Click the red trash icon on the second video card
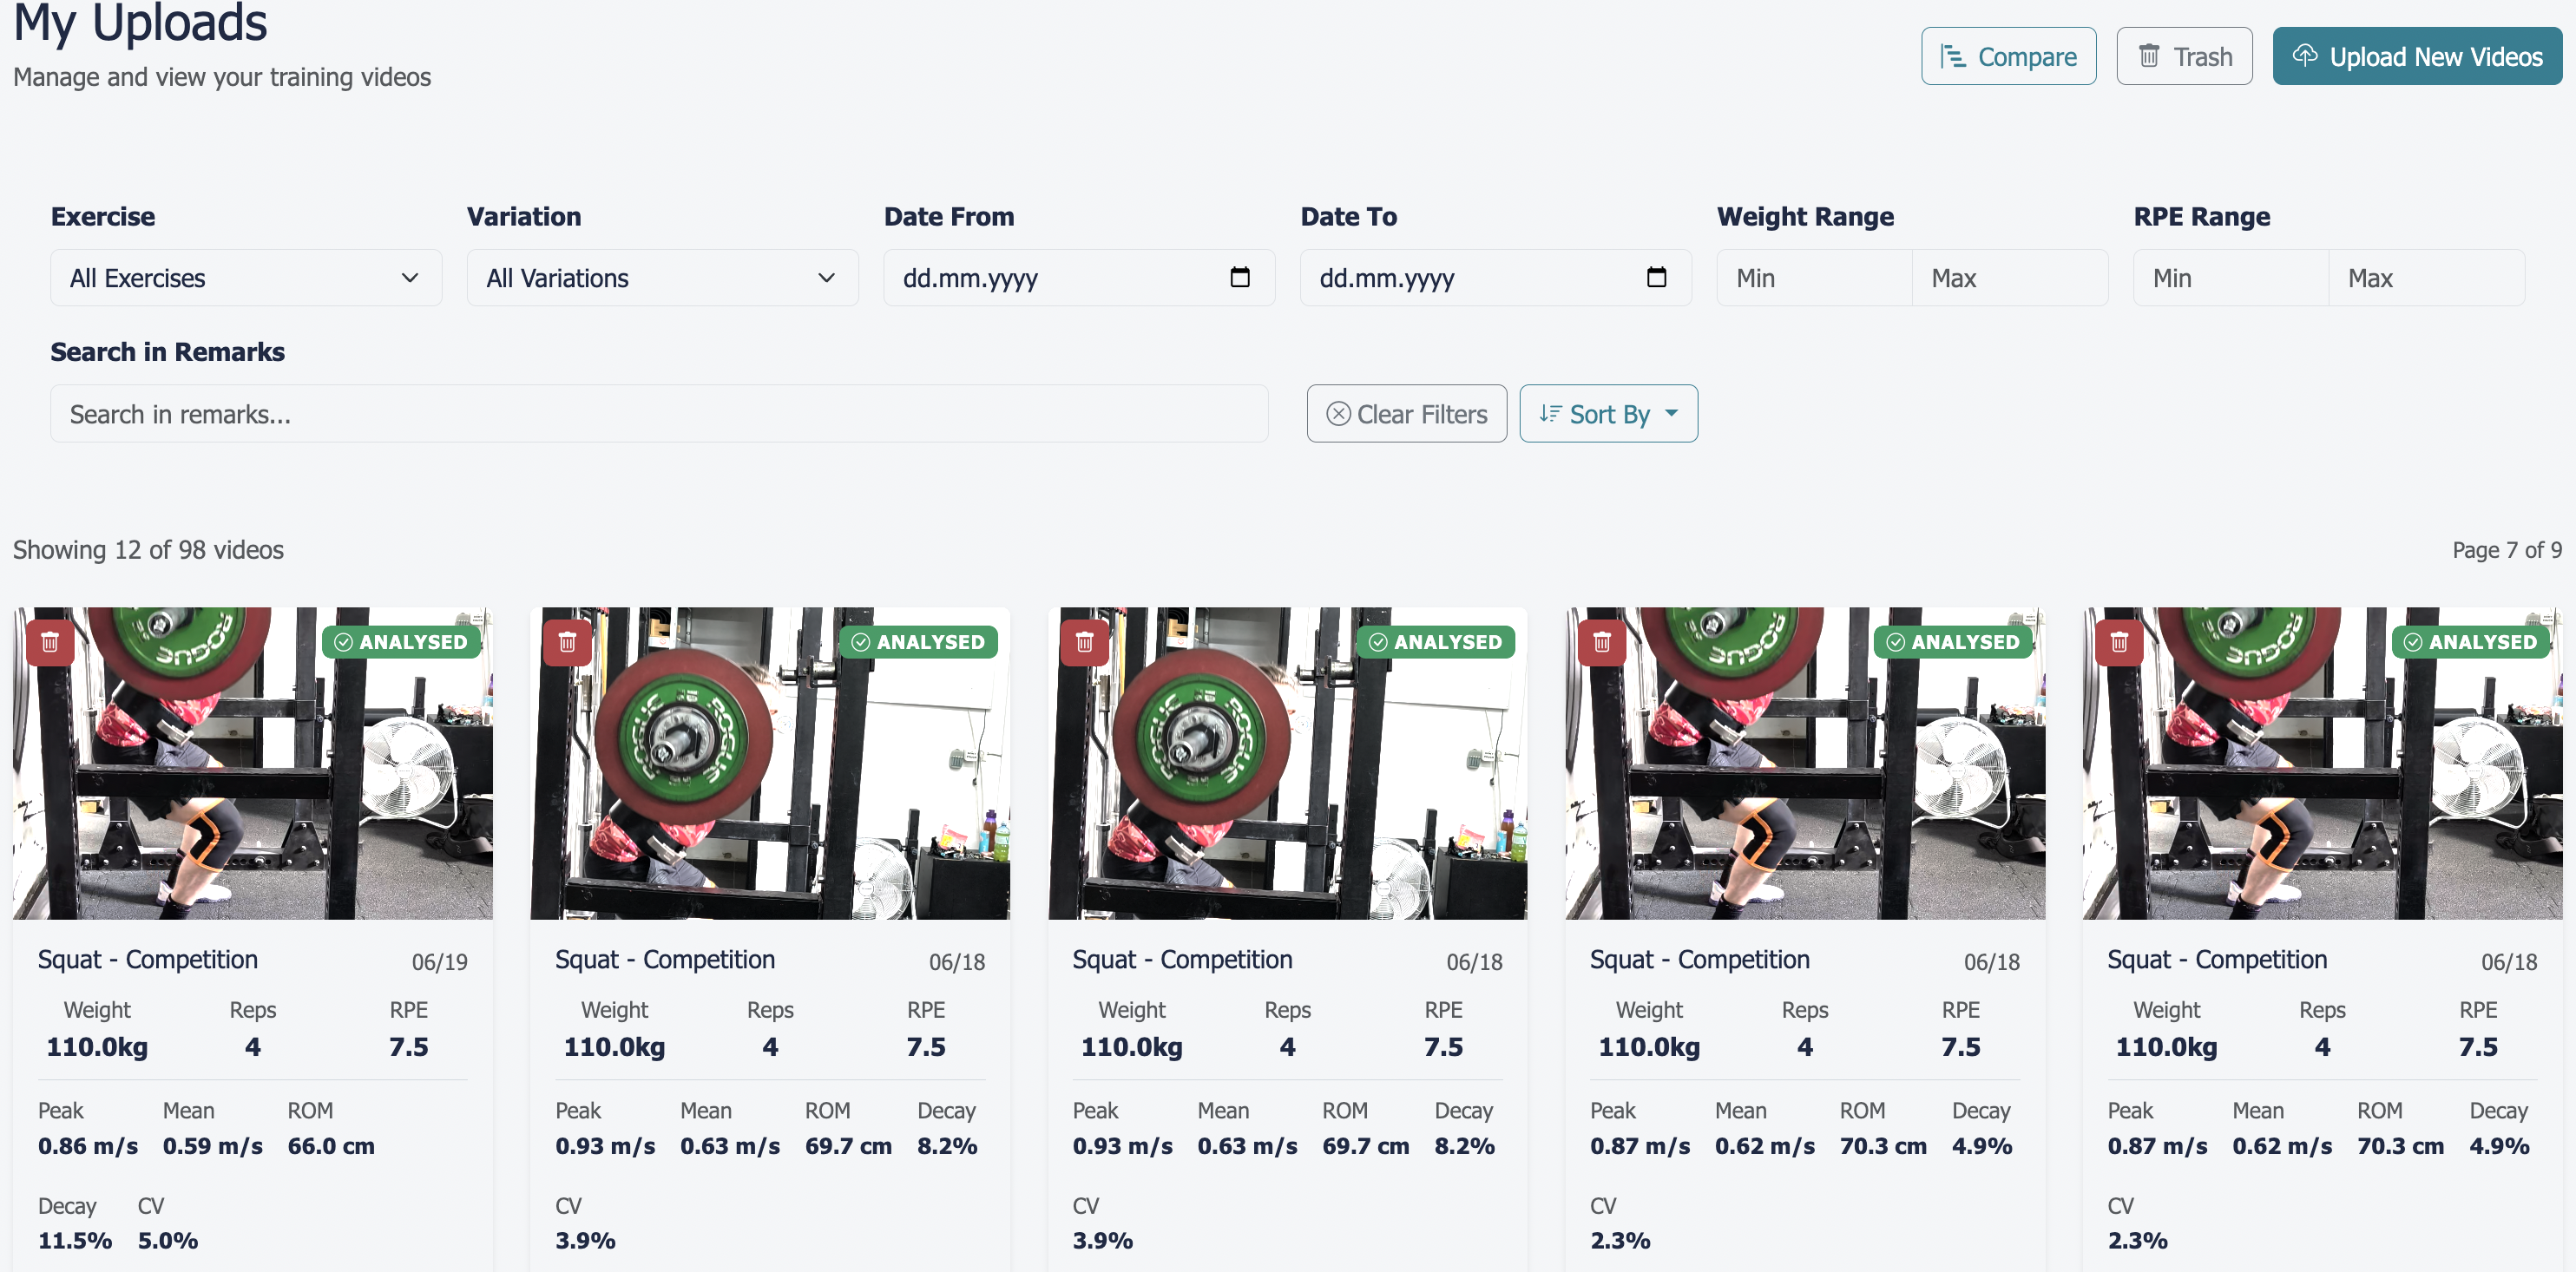 567,642
